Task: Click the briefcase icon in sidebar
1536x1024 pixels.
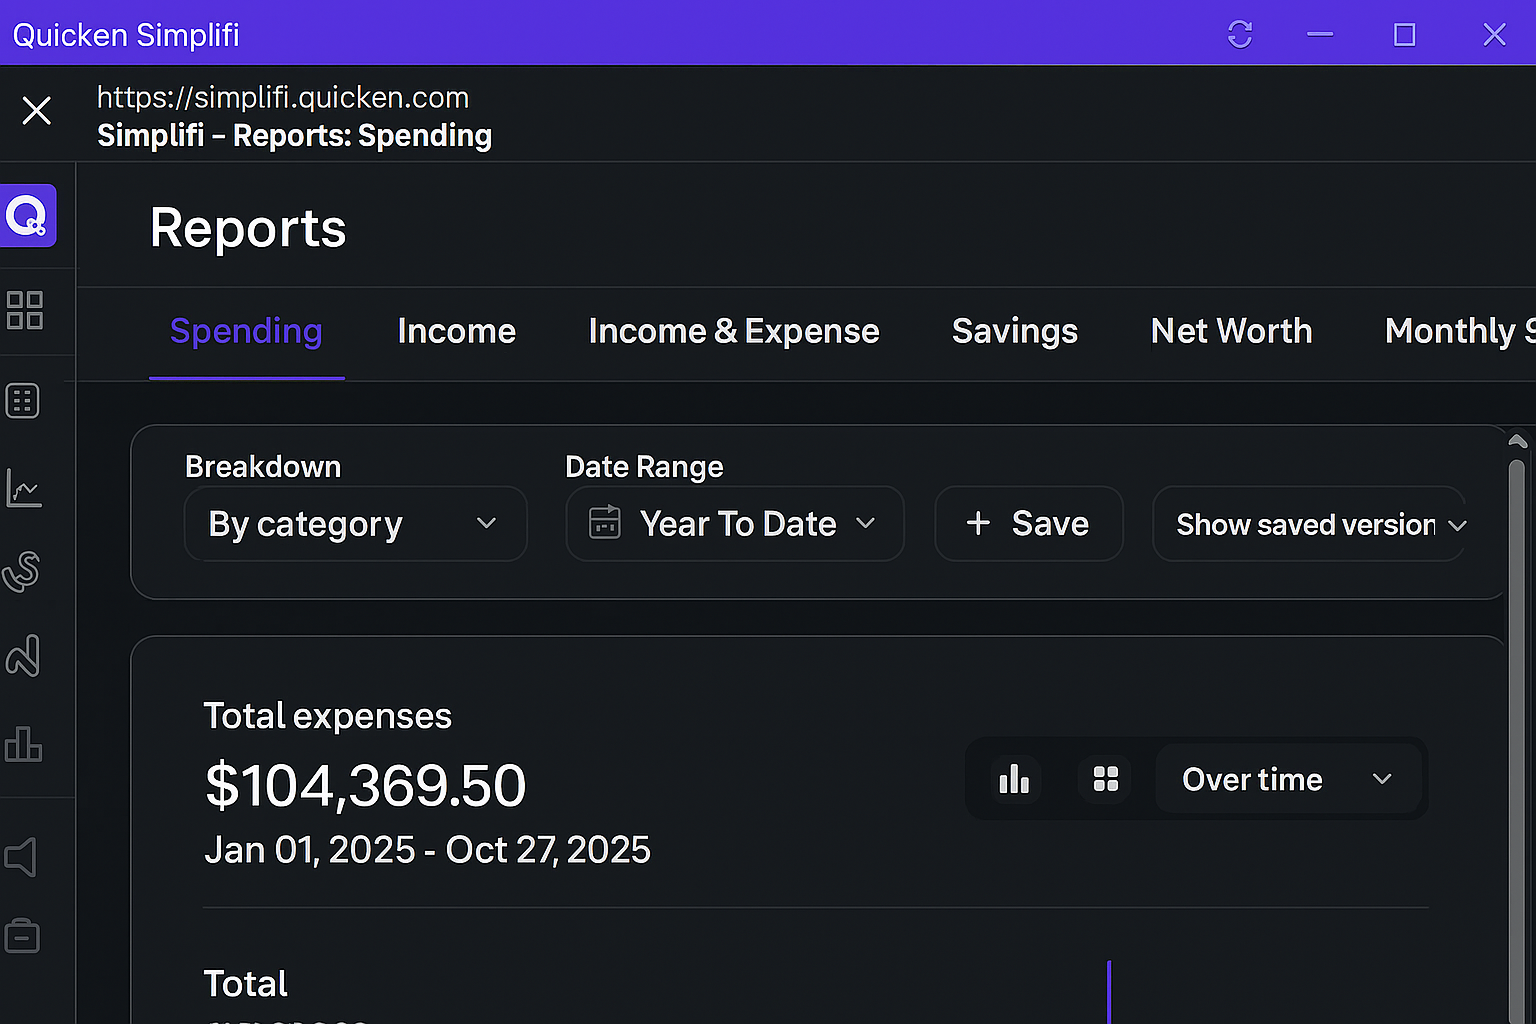Action: pyautogui.click(x=22, y=936)
